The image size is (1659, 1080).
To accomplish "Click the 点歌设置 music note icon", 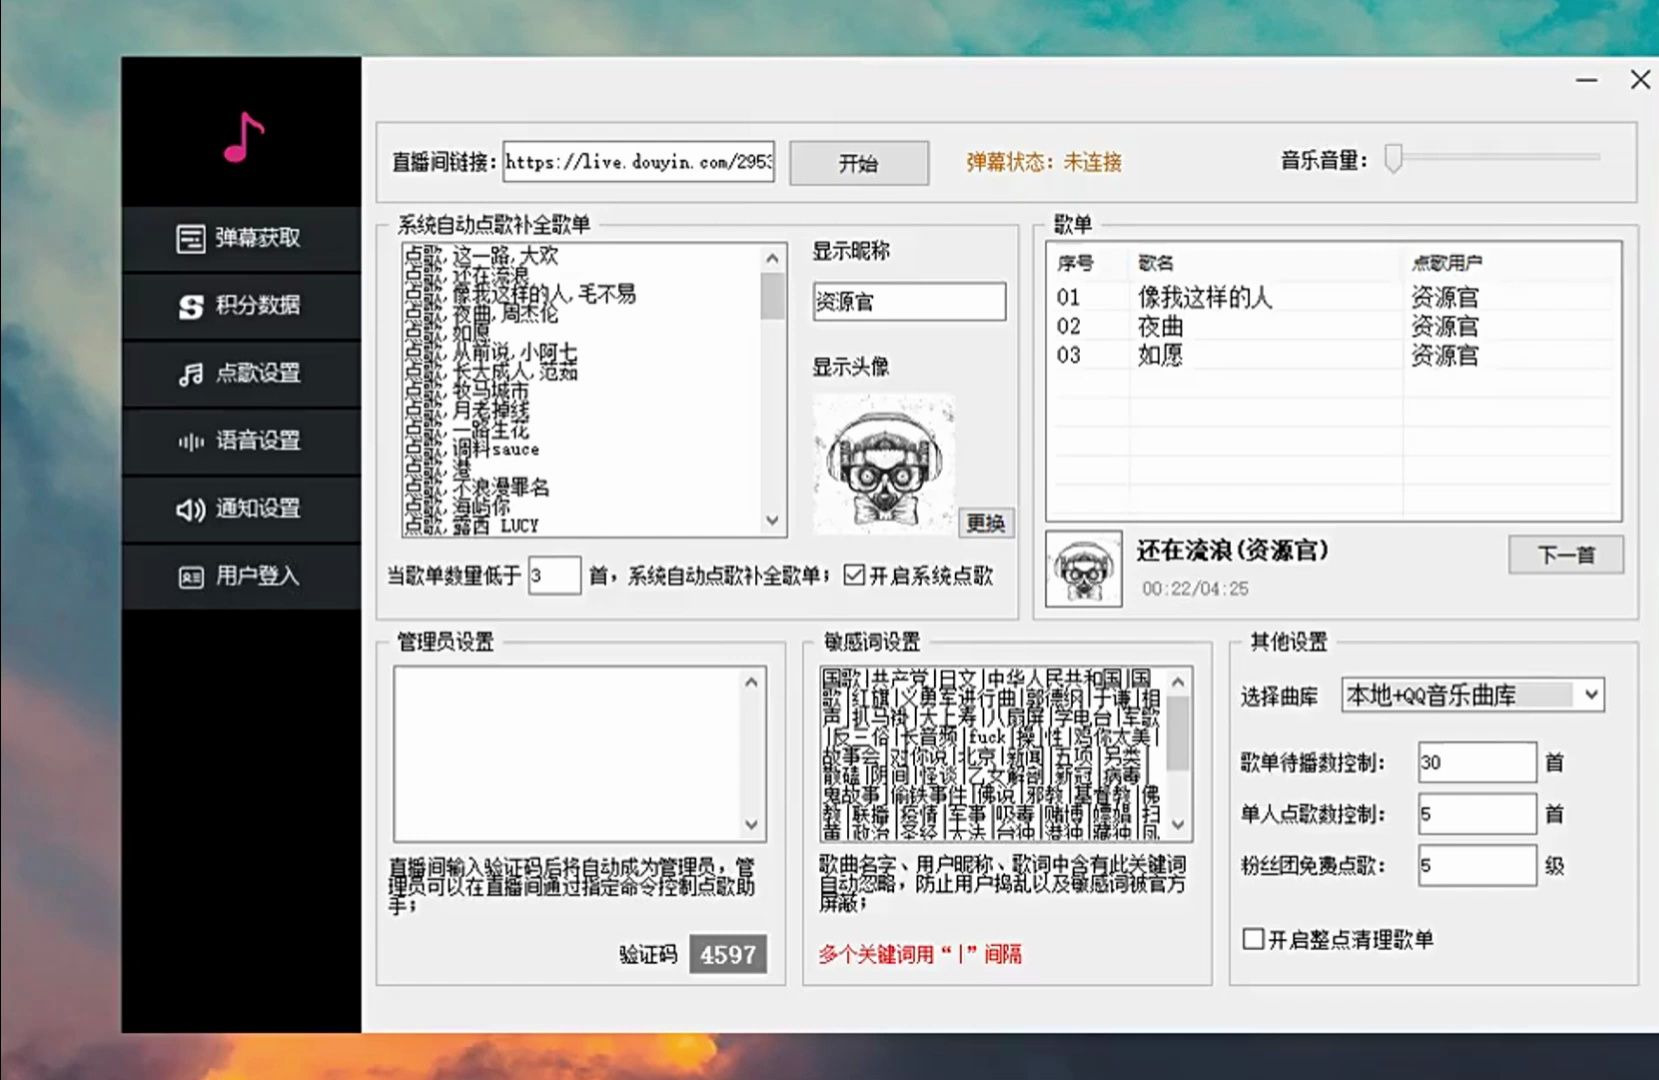I will click(x=190, y=374).
